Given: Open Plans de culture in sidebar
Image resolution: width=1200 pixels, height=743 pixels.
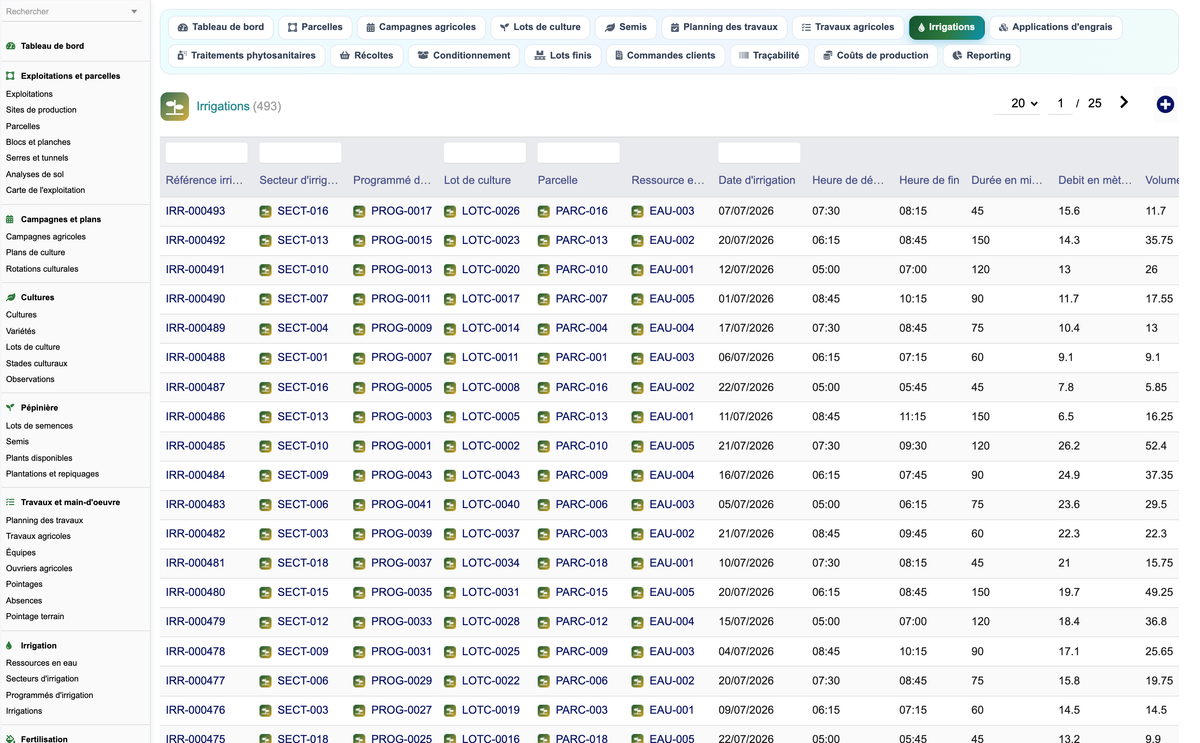Looking at the screenshot, I should click(x=36, y=253).
